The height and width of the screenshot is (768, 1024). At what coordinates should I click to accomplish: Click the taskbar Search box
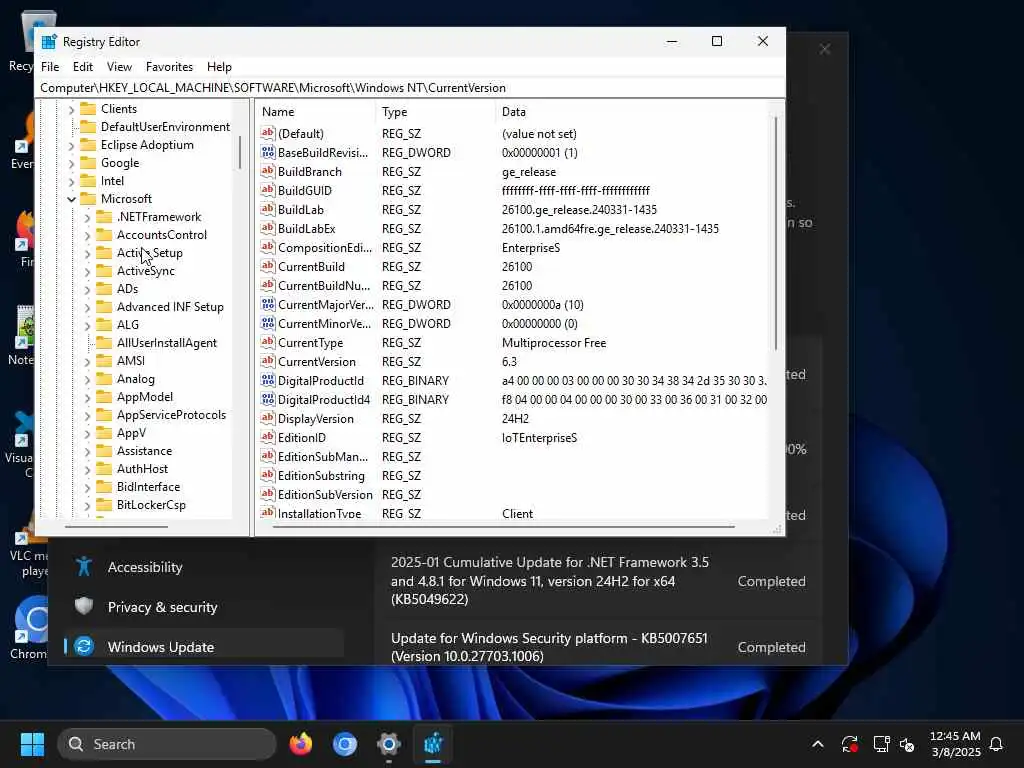pyautogui.click(x=167, y=744)
